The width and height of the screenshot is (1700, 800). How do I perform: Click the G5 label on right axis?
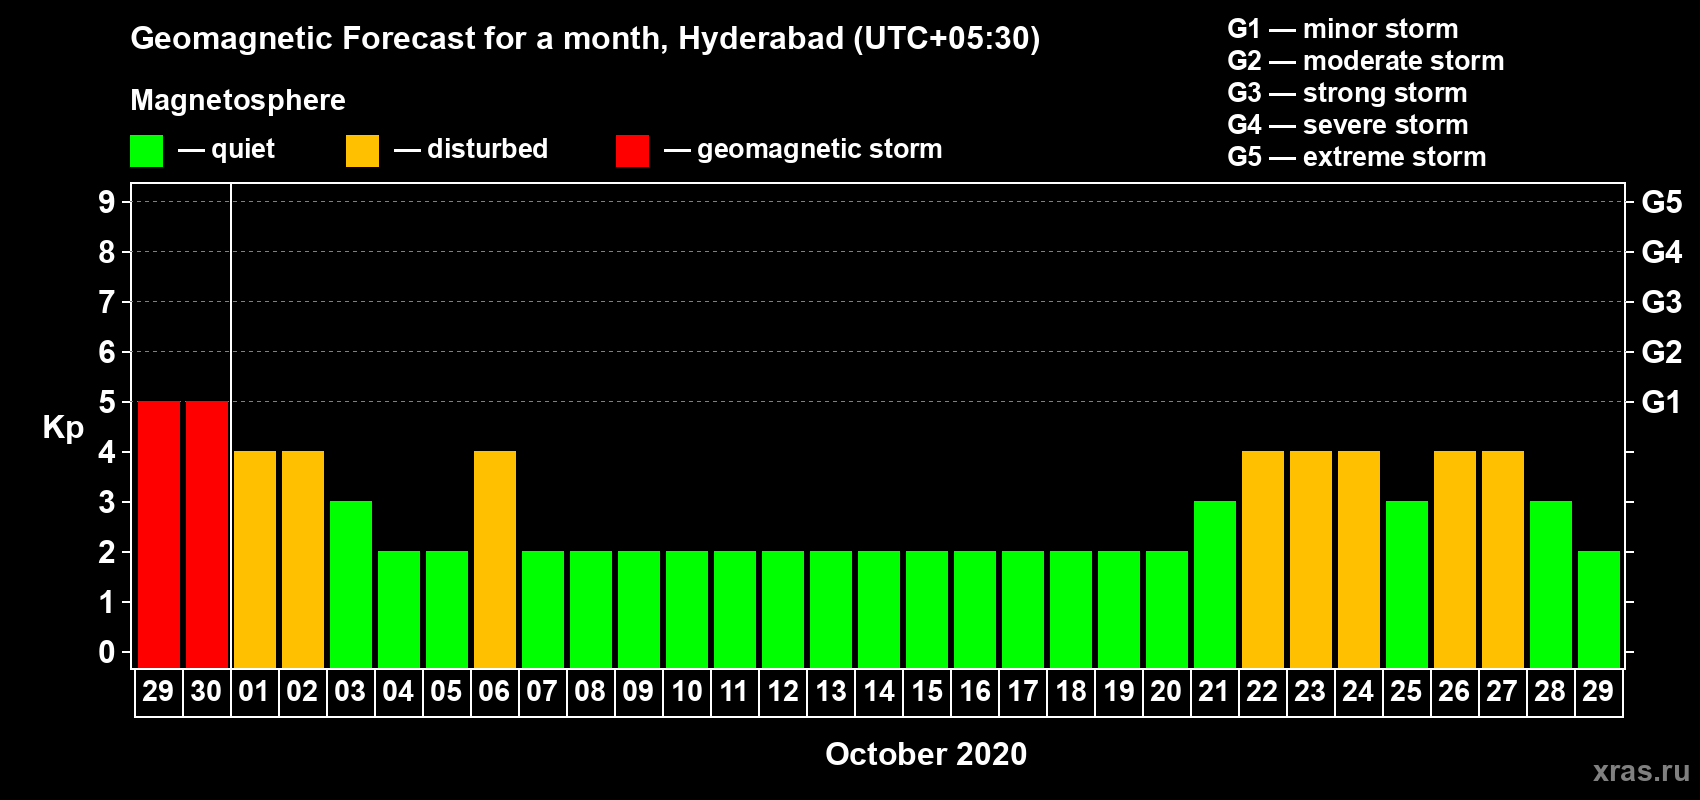tap(1661, 202)
